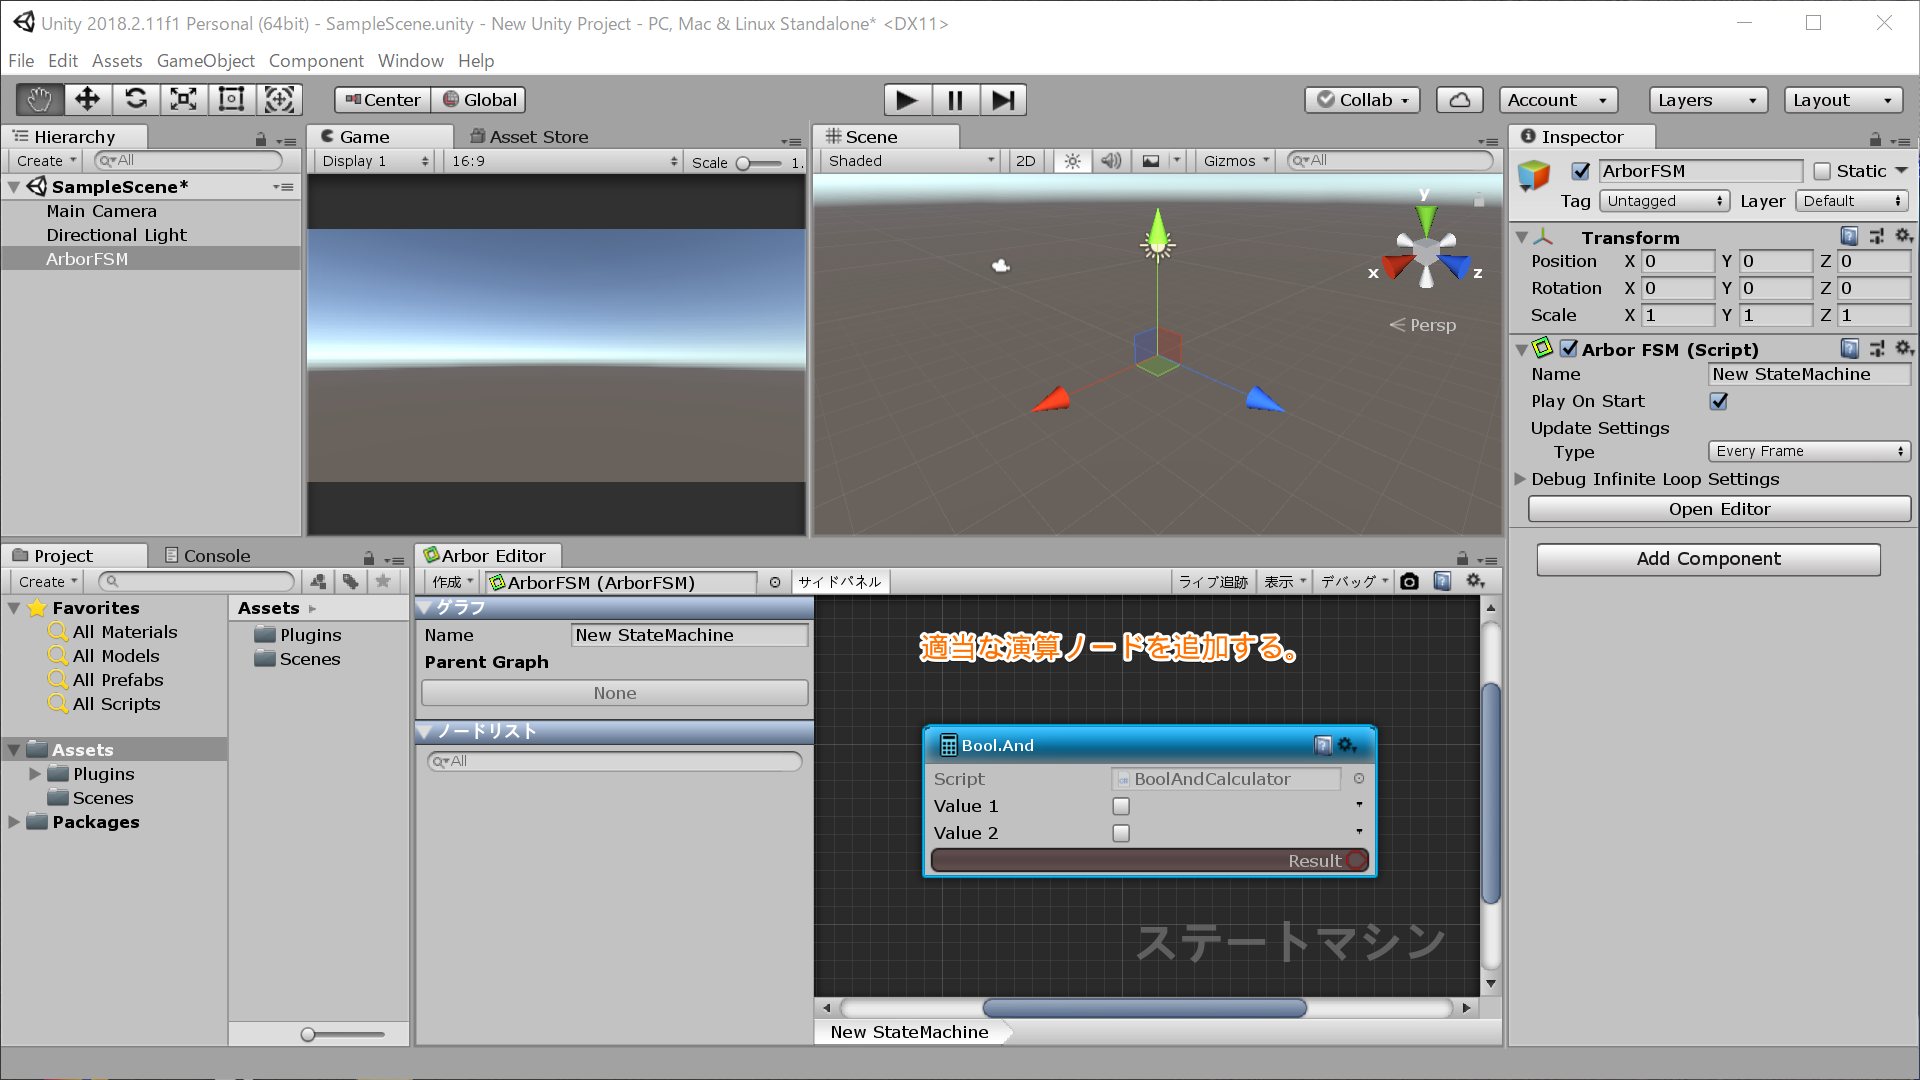Expand the Packages folder in Project panel
Viewport: 1920px width, 1080px height.
pyautogui.click(x=14, y=822)
